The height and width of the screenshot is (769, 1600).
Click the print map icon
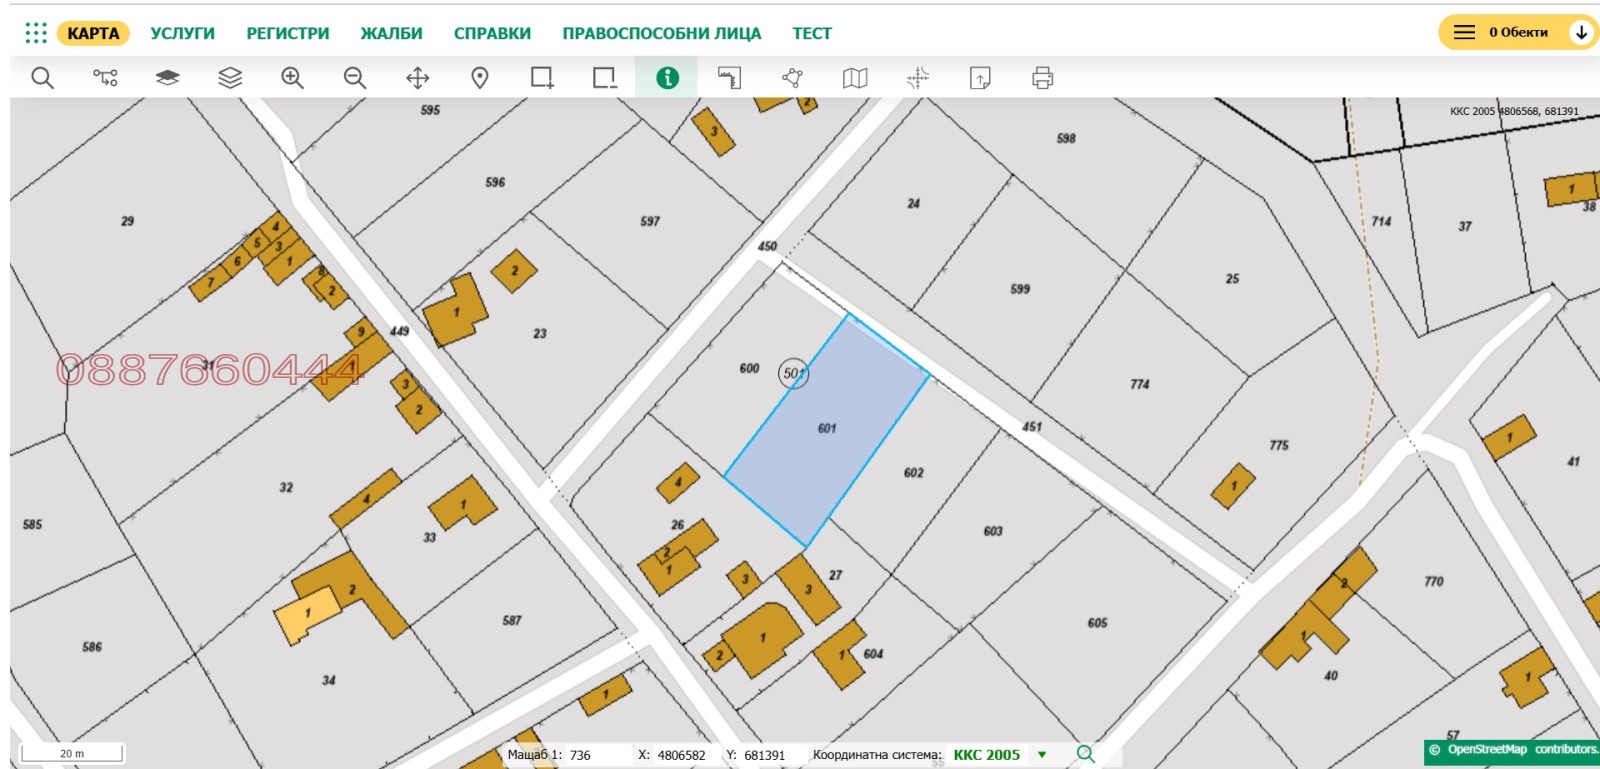point(1042,78)
